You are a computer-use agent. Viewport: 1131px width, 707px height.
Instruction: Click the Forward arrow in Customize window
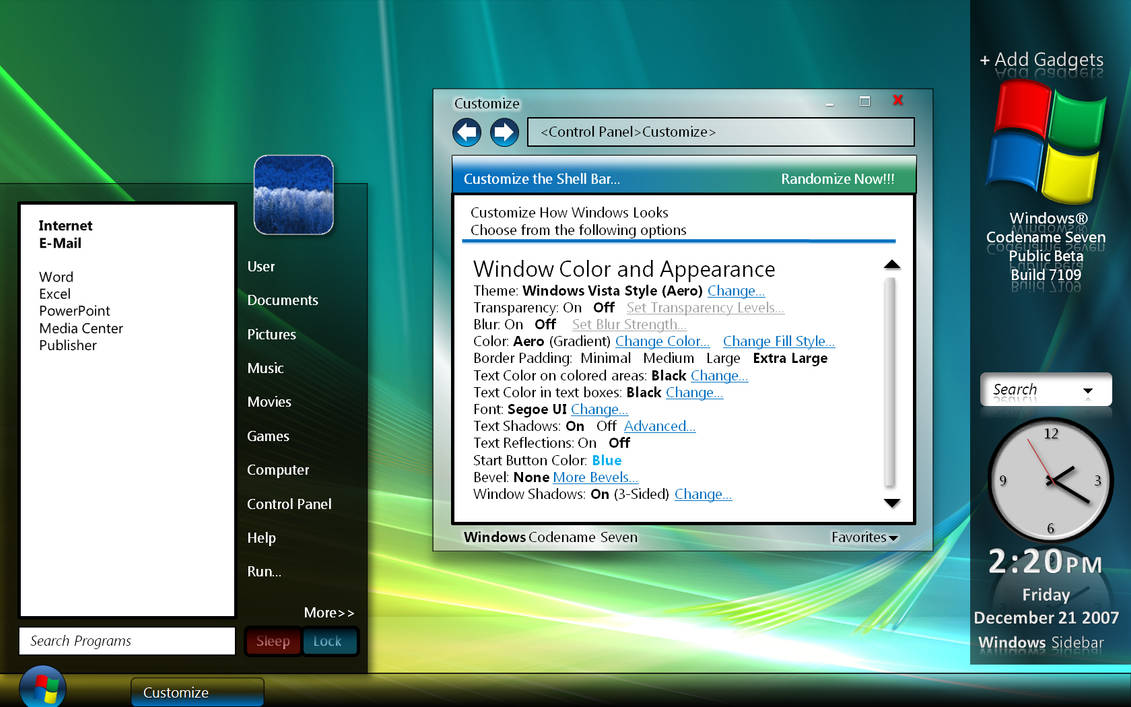point(504,132)
